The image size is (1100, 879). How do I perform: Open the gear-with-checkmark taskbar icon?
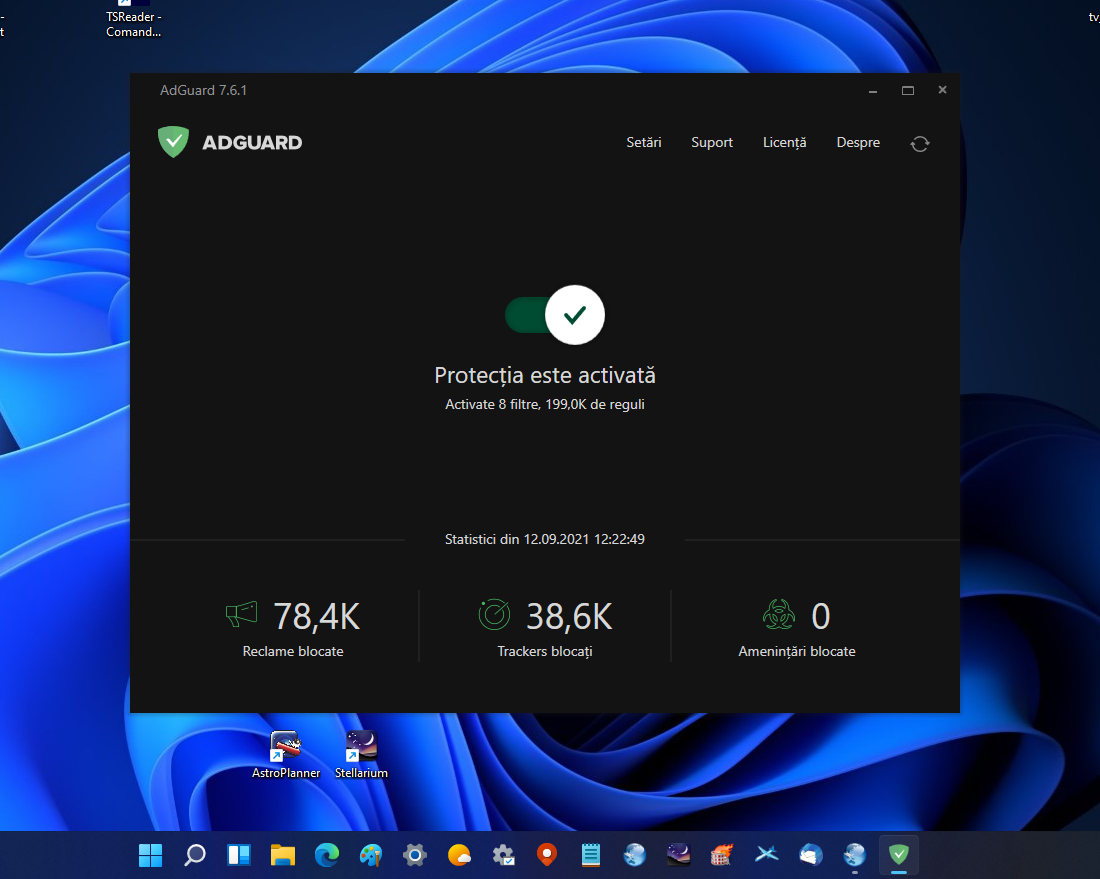click(x=503, y=854)
